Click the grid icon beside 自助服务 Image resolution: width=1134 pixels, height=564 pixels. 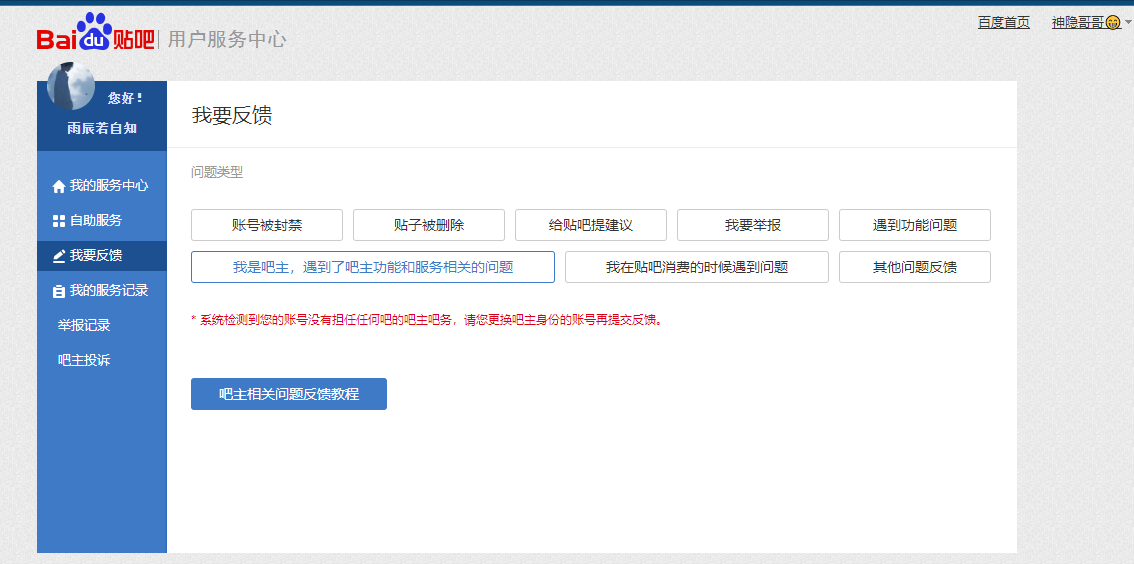pyautogui.click(x=59, y=221)
